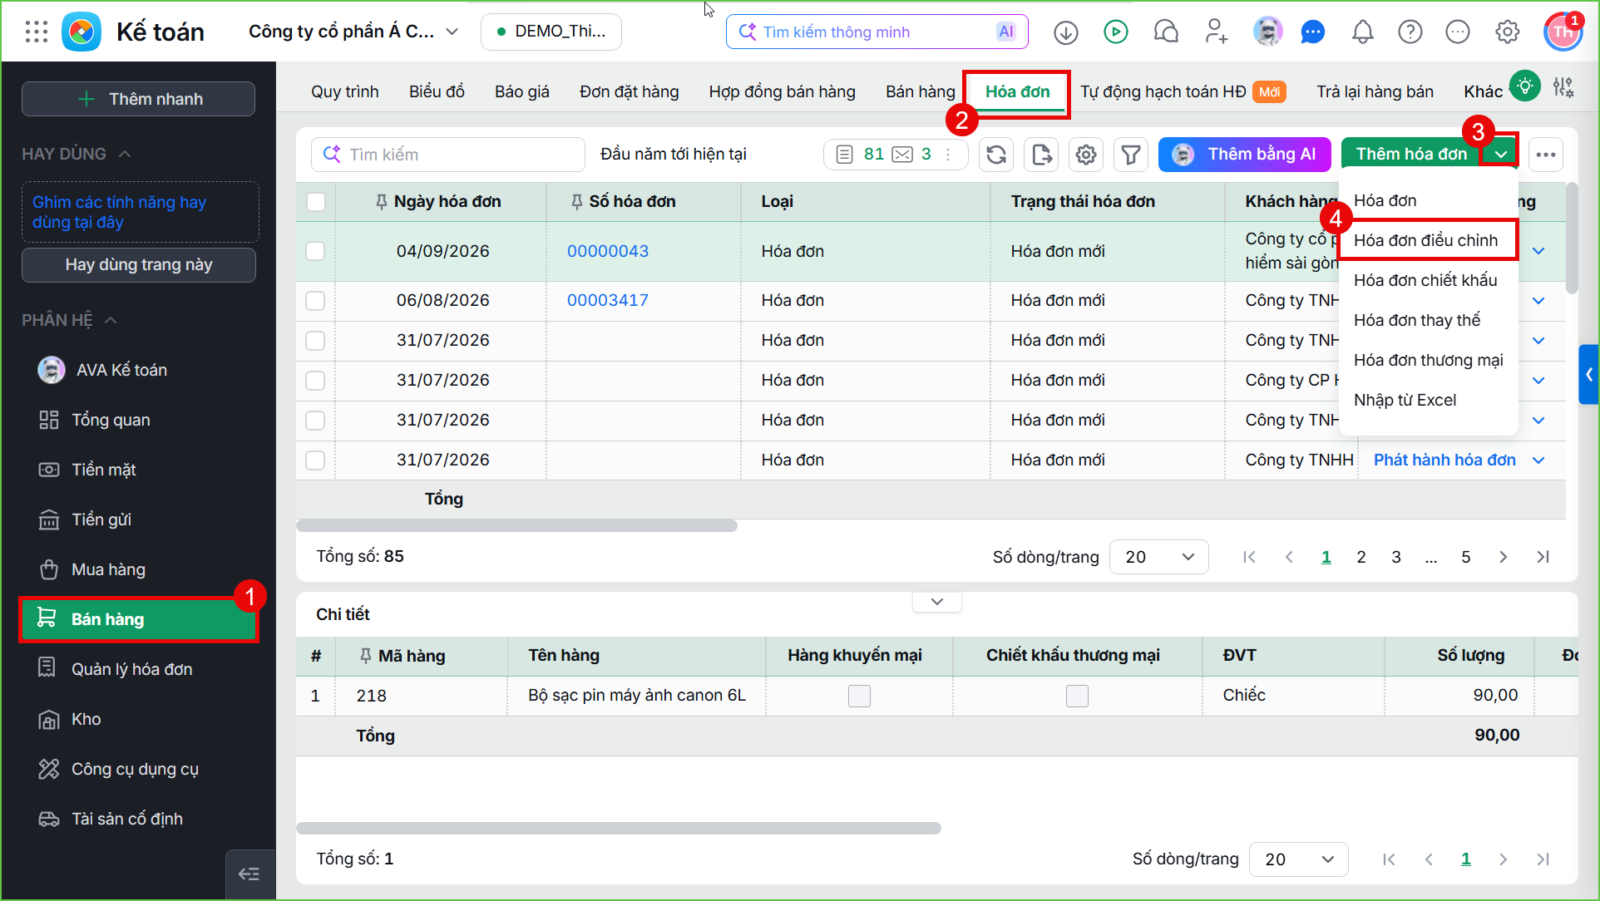Click the refresh icon in the invoice toolbar
The image size is (1600, 901).
996,155
